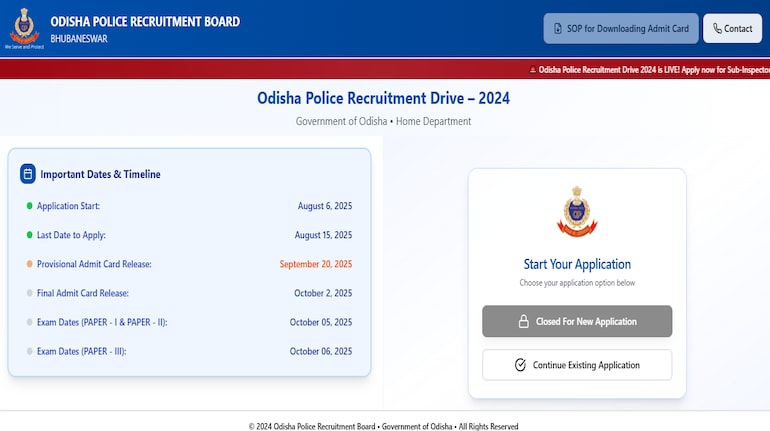
Task: Click the calendar icon beside Important Dates
Action: coord(28,174)
